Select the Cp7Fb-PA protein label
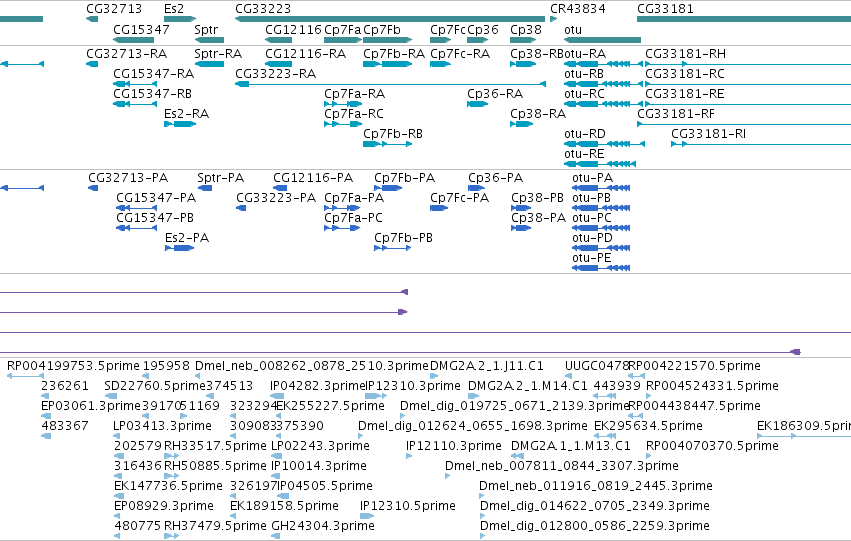The image size is (851, 541). 404,178
